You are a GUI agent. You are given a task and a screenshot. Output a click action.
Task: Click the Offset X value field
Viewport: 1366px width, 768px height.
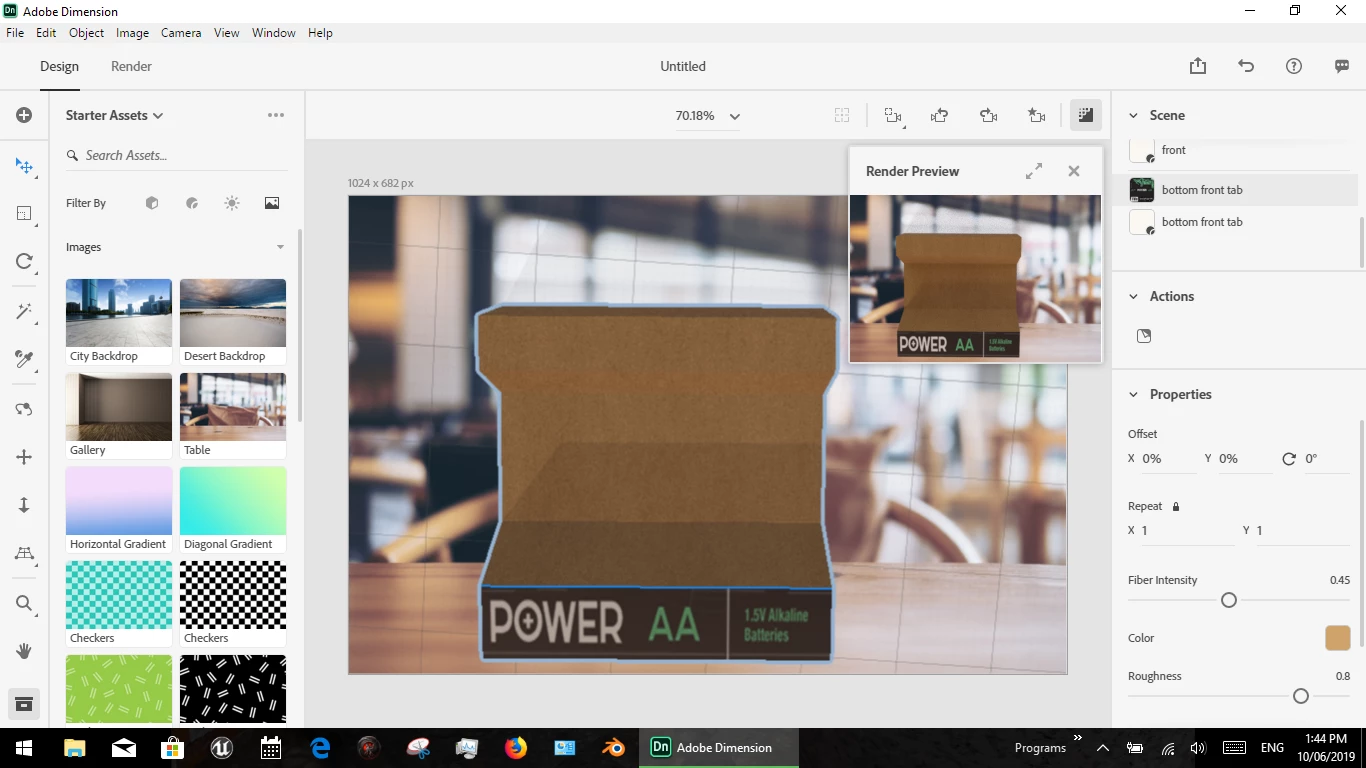click(1168, 459)
